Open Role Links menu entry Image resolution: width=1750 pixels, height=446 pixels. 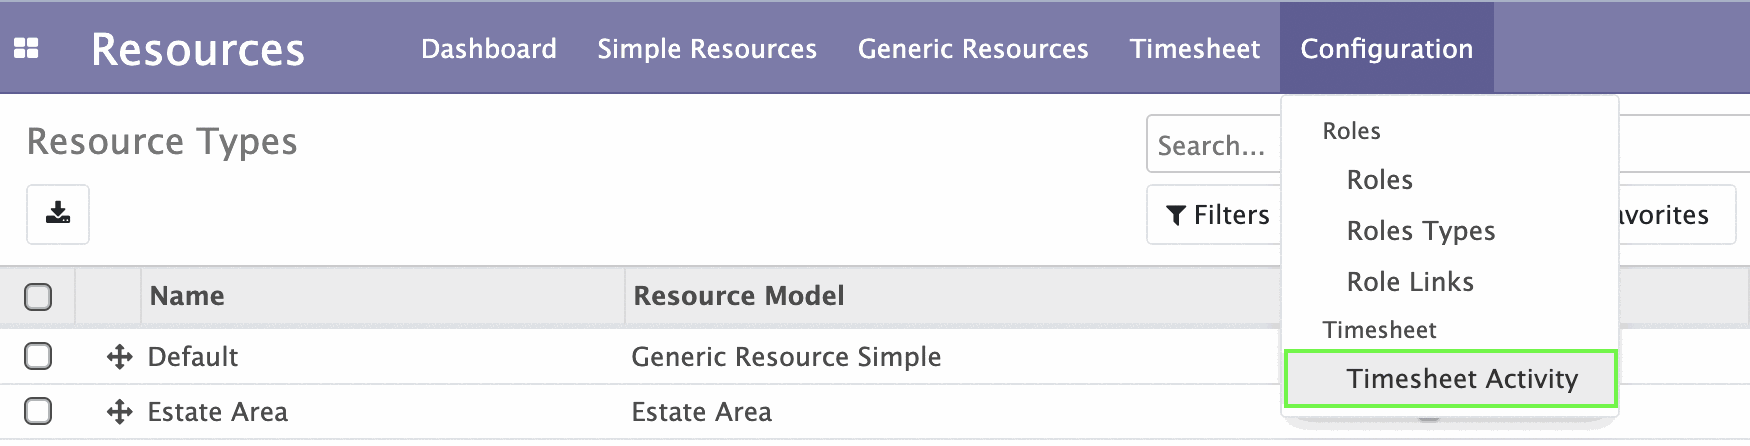[x=1410, y=282]
